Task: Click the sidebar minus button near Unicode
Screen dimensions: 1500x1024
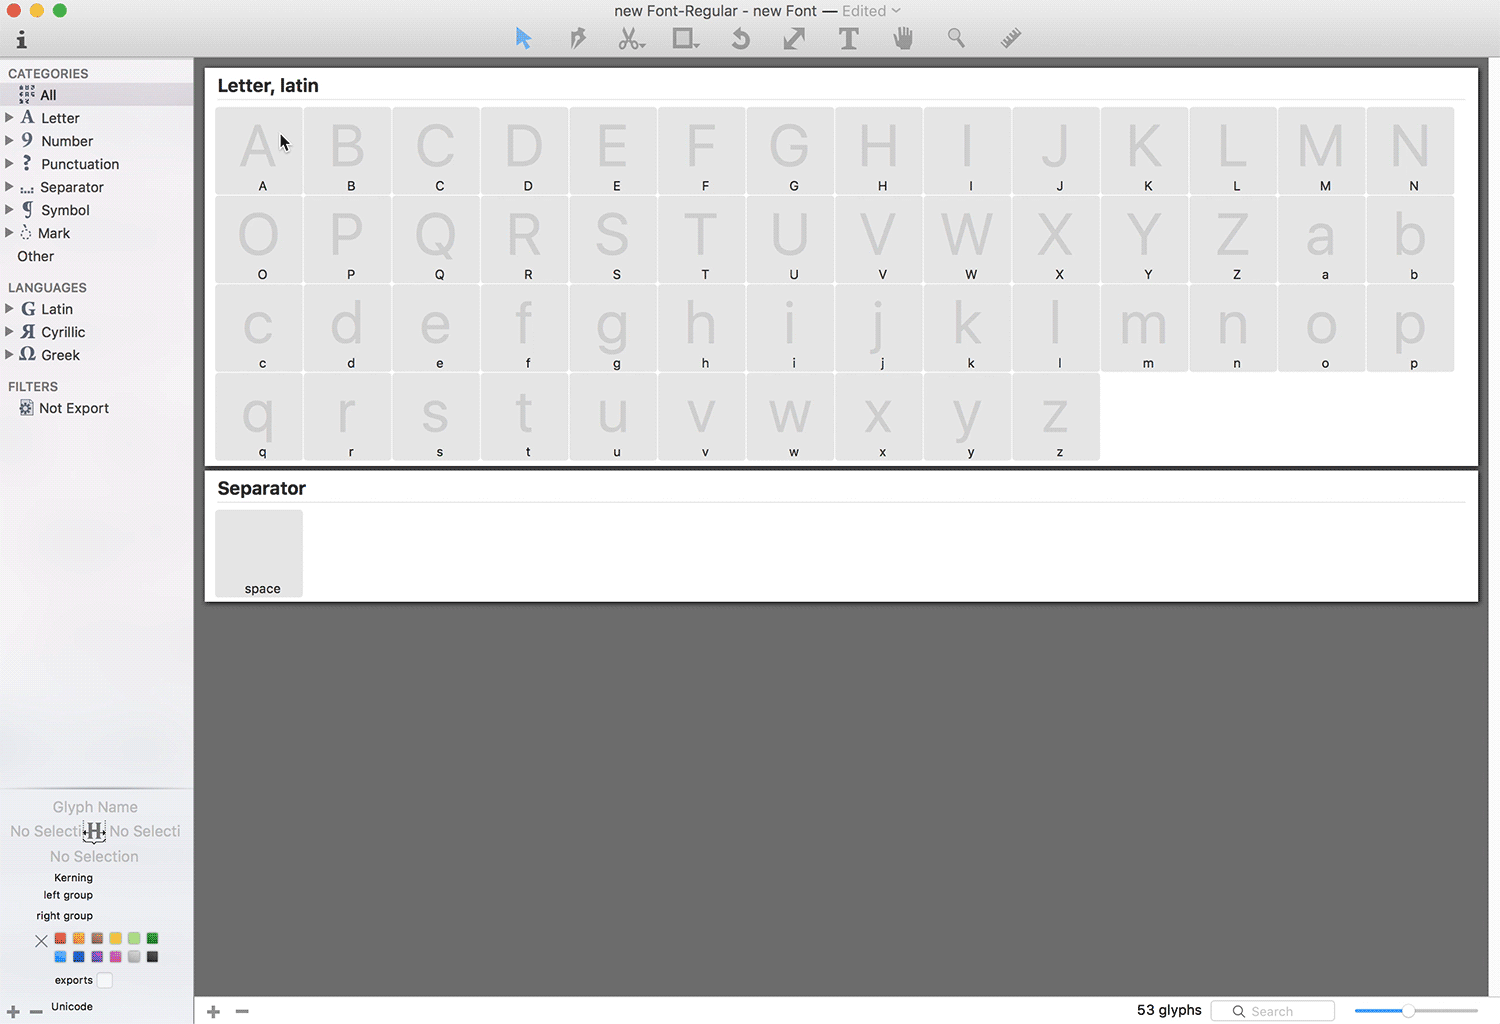Action: [36, 1012]
